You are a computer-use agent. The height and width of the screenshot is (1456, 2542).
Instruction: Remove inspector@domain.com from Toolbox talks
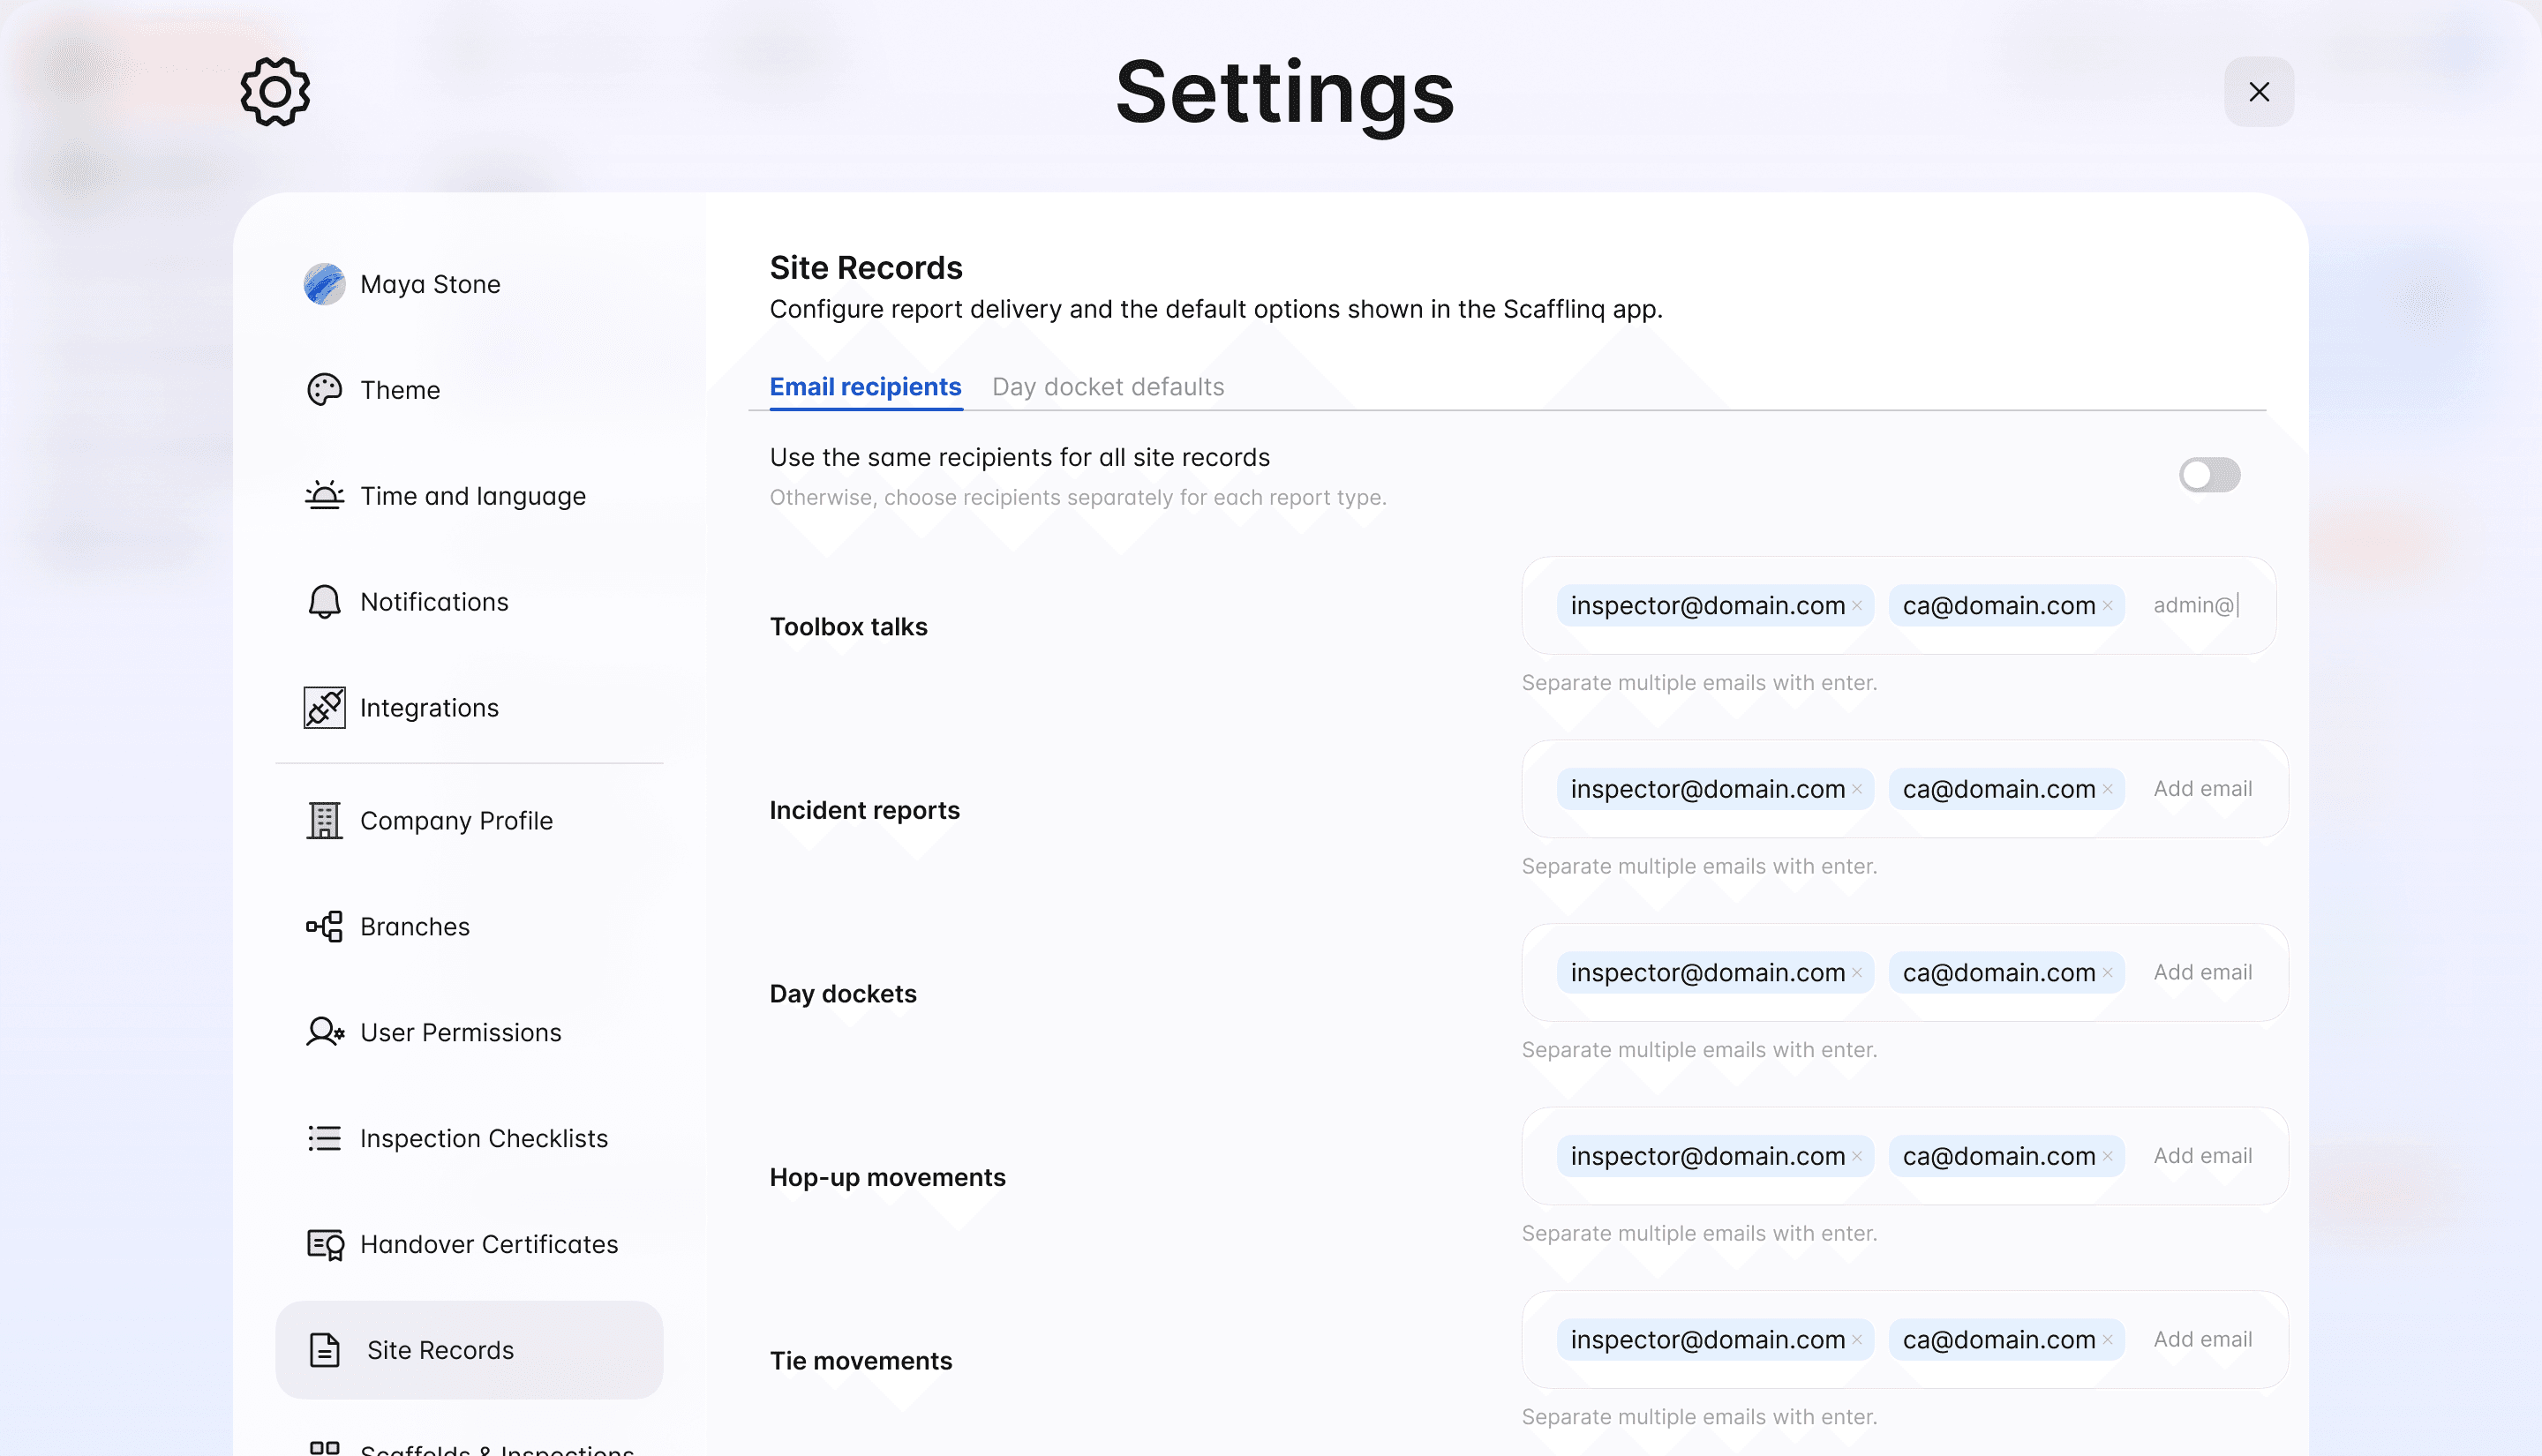1857,606
